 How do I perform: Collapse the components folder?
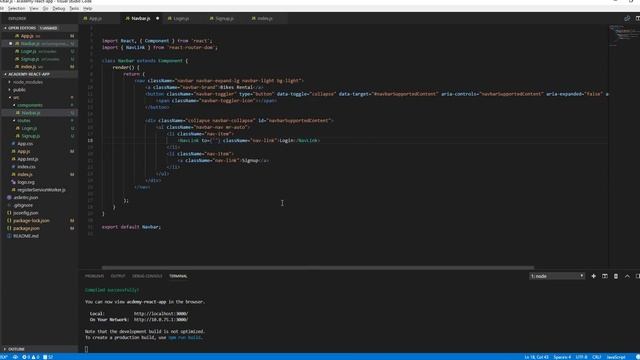pyautogui.click(x=14, y=105)
